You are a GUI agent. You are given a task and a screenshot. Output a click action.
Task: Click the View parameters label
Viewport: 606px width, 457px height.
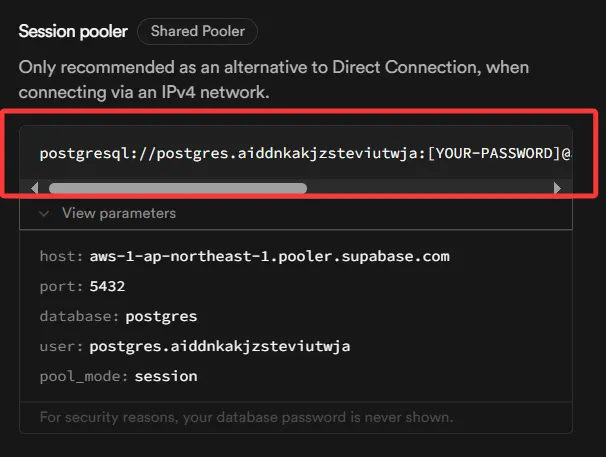[x=118, y=213]
